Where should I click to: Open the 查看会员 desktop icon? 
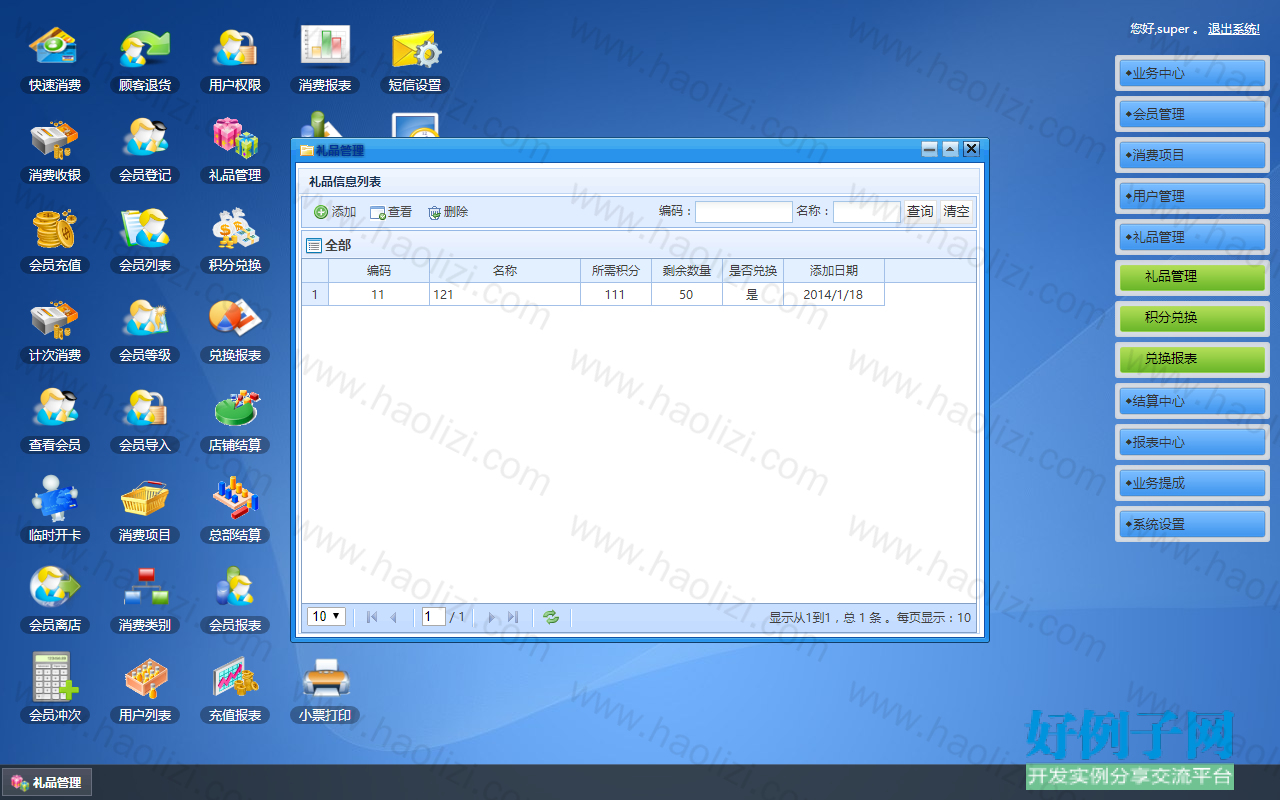click(x=55, y=420)
